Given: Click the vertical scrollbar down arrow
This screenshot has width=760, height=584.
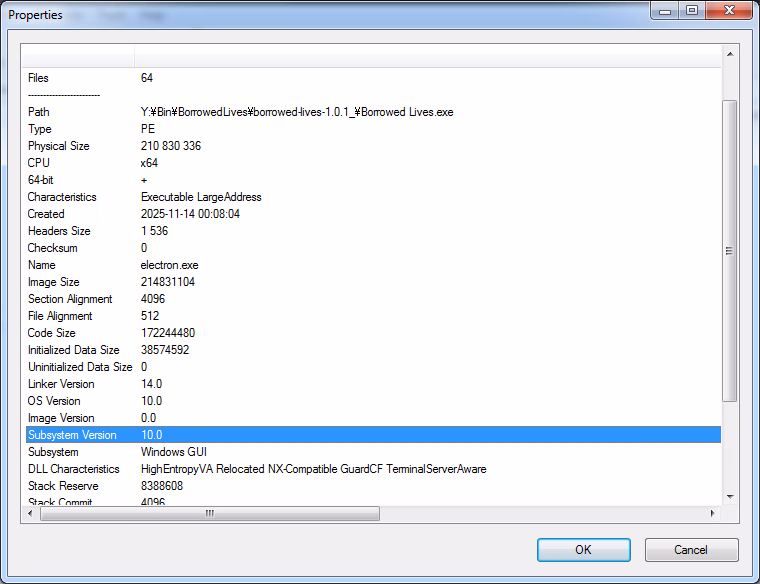Looking at the screenshot, I should 729,496.
